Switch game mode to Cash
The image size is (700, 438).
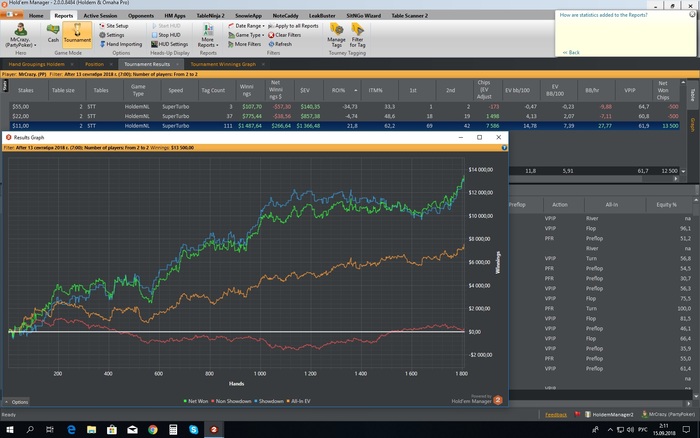click(53, 33)
